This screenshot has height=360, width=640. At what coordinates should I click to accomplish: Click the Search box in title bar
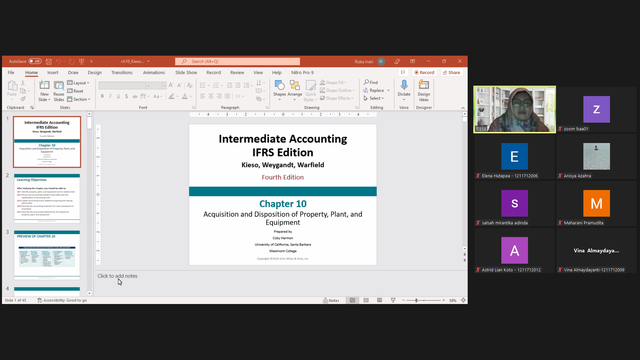click(x=238, y=61)
